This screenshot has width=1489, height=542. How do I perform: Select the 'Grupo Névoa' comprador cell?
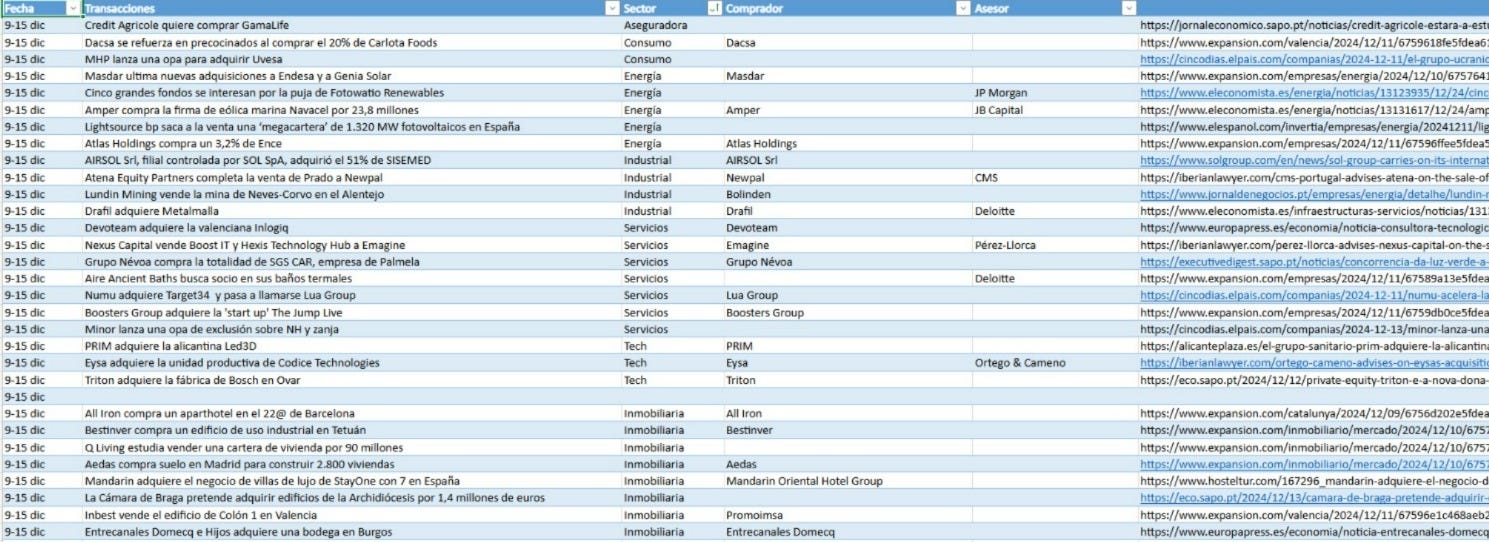[847, 262]
